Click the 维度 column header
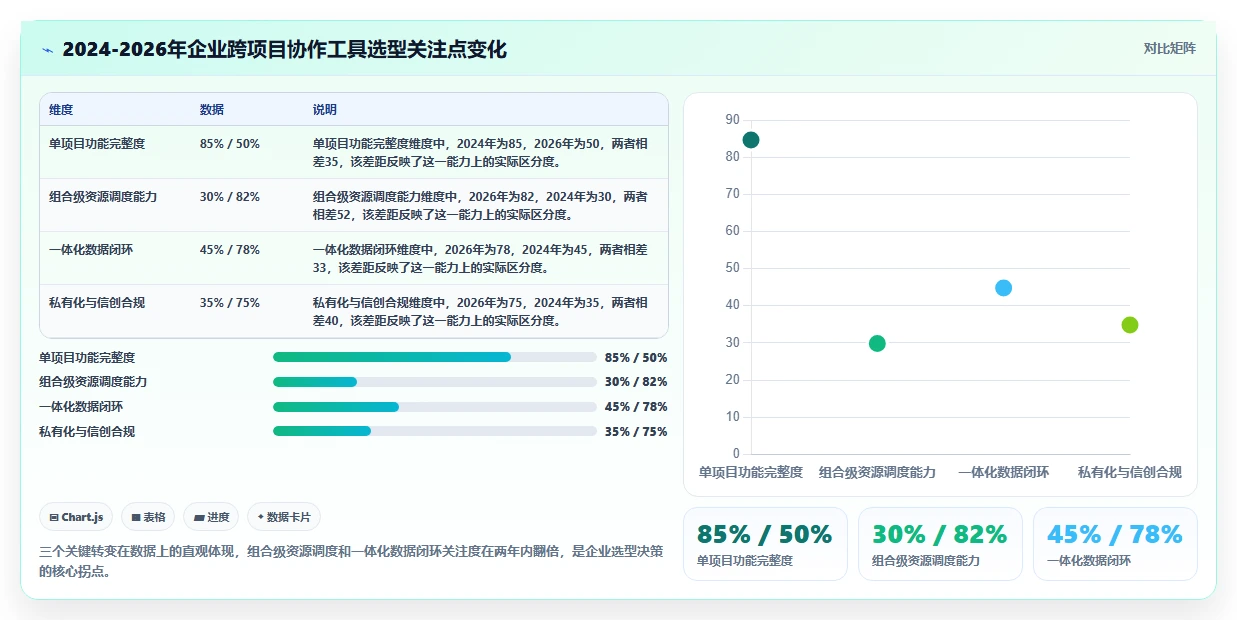This screenshot has width=1237, height=620. coord(61,110)
